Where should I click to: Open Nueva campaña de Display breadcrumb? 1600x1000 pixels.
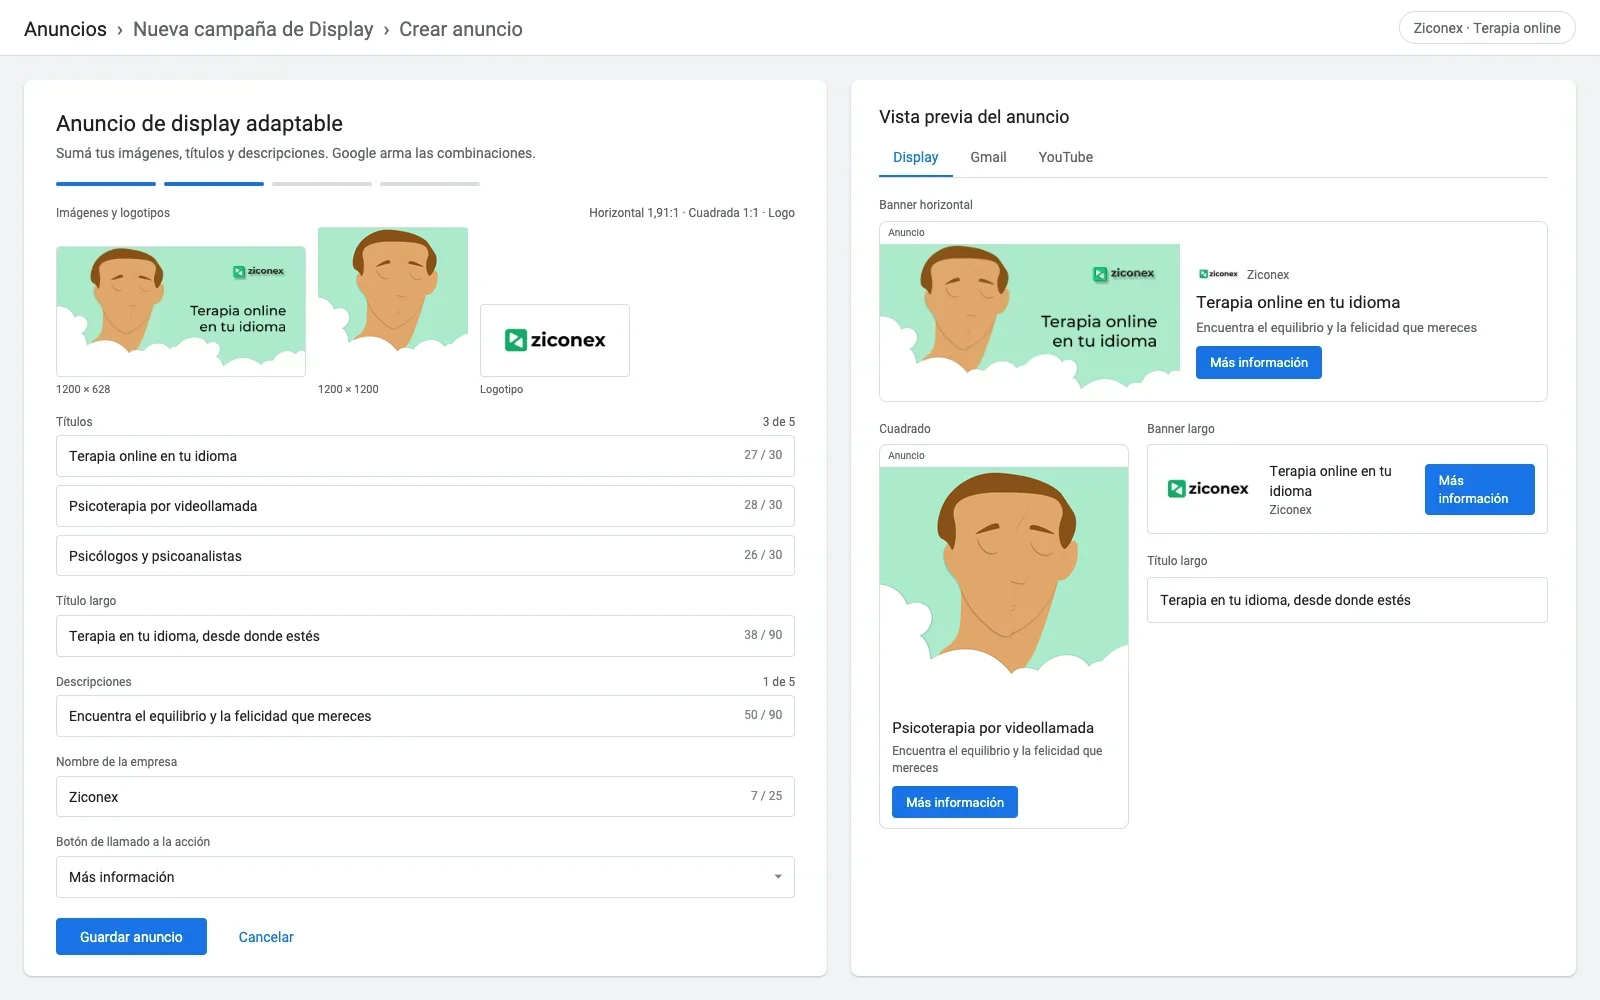tap(253, 29)
